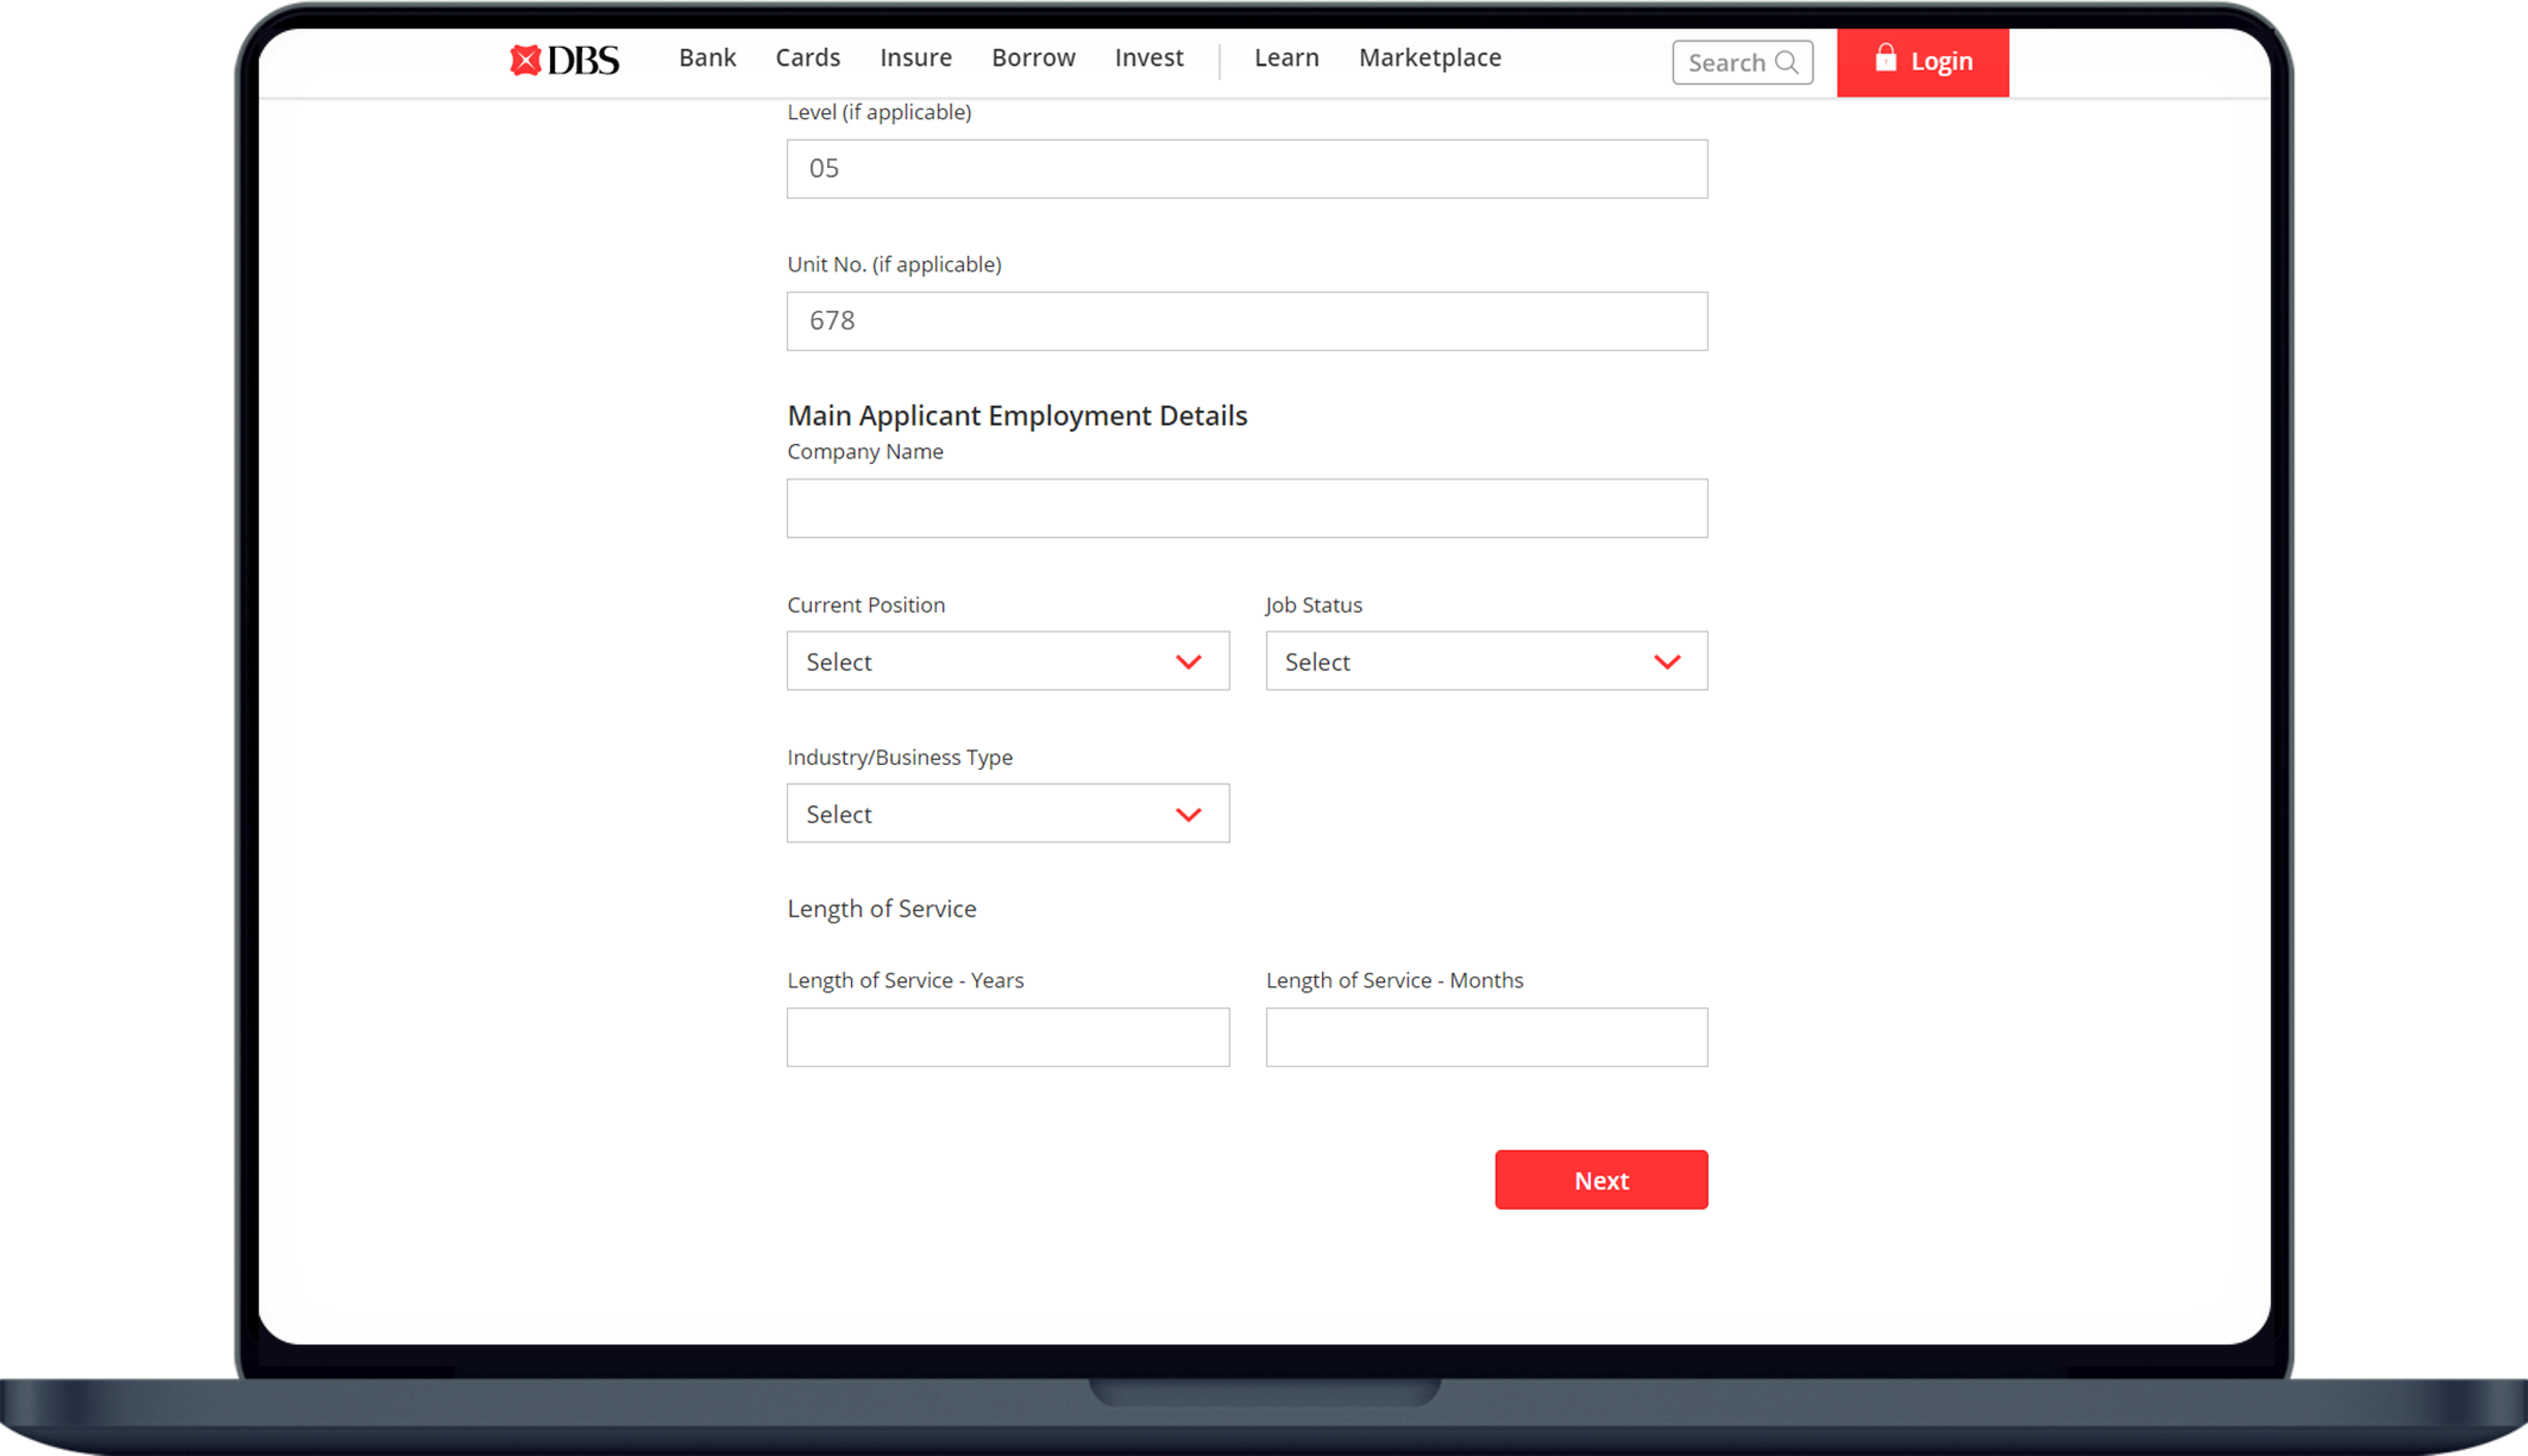
Task: Focus the Company Name text field
Action: [x=1246, y=508]
